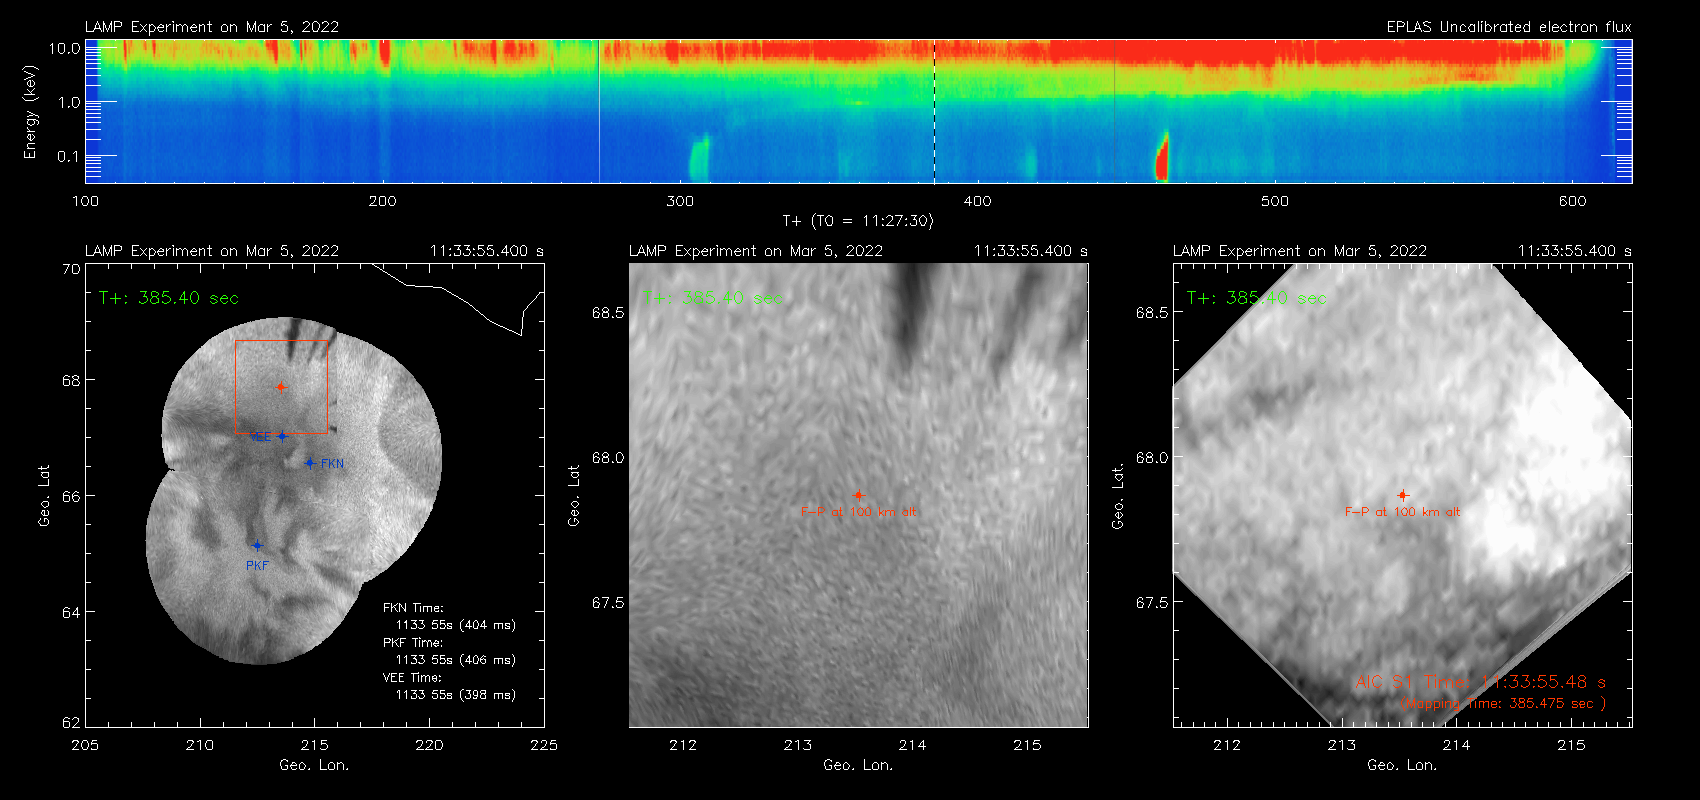Click the '300' time tick on spectrogram
The image size is (1700, 800).
coord(680,201)
